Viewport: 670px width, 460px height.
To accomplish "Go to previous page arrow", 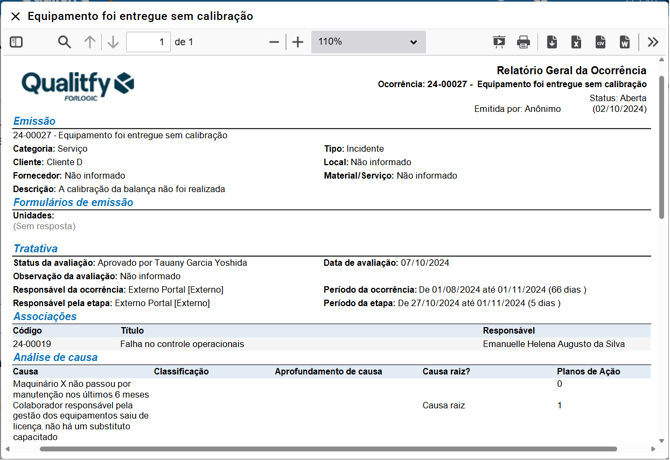I will pos(90,42).
